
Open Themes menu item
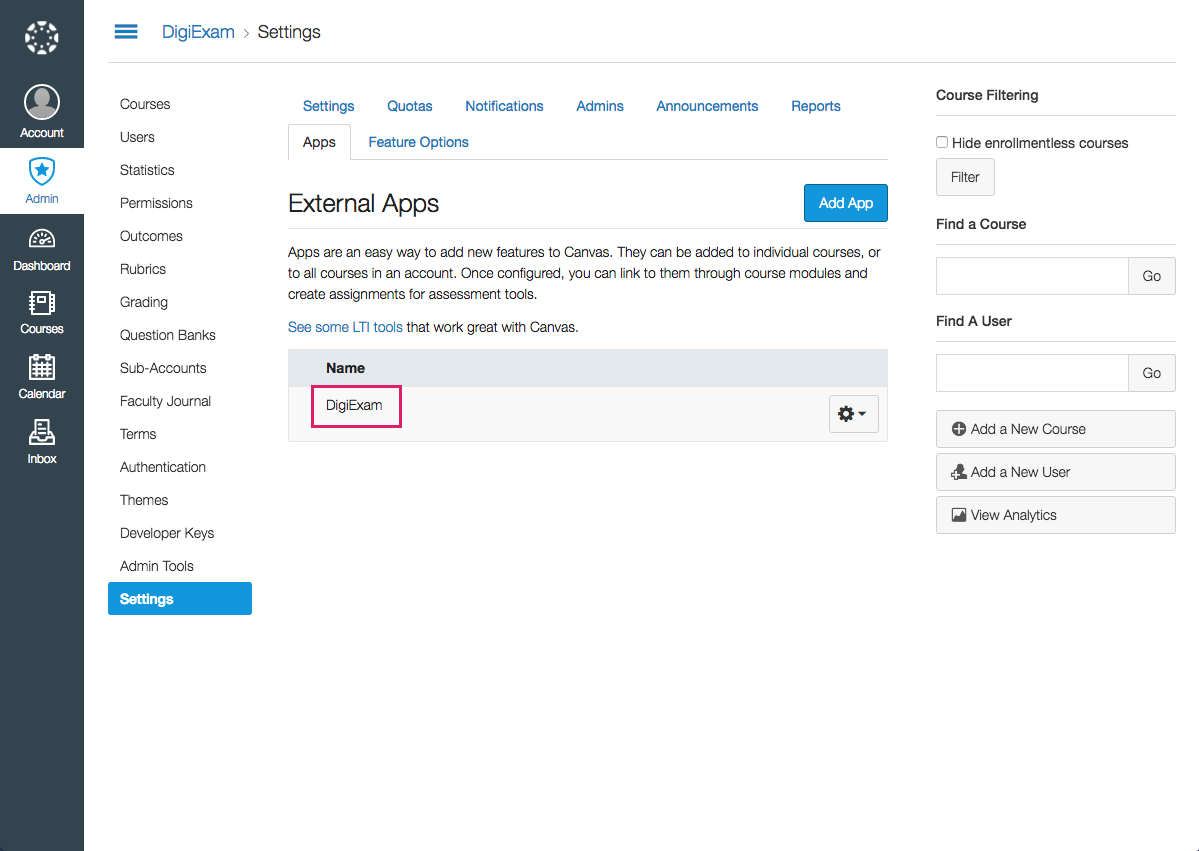(144, 499)
